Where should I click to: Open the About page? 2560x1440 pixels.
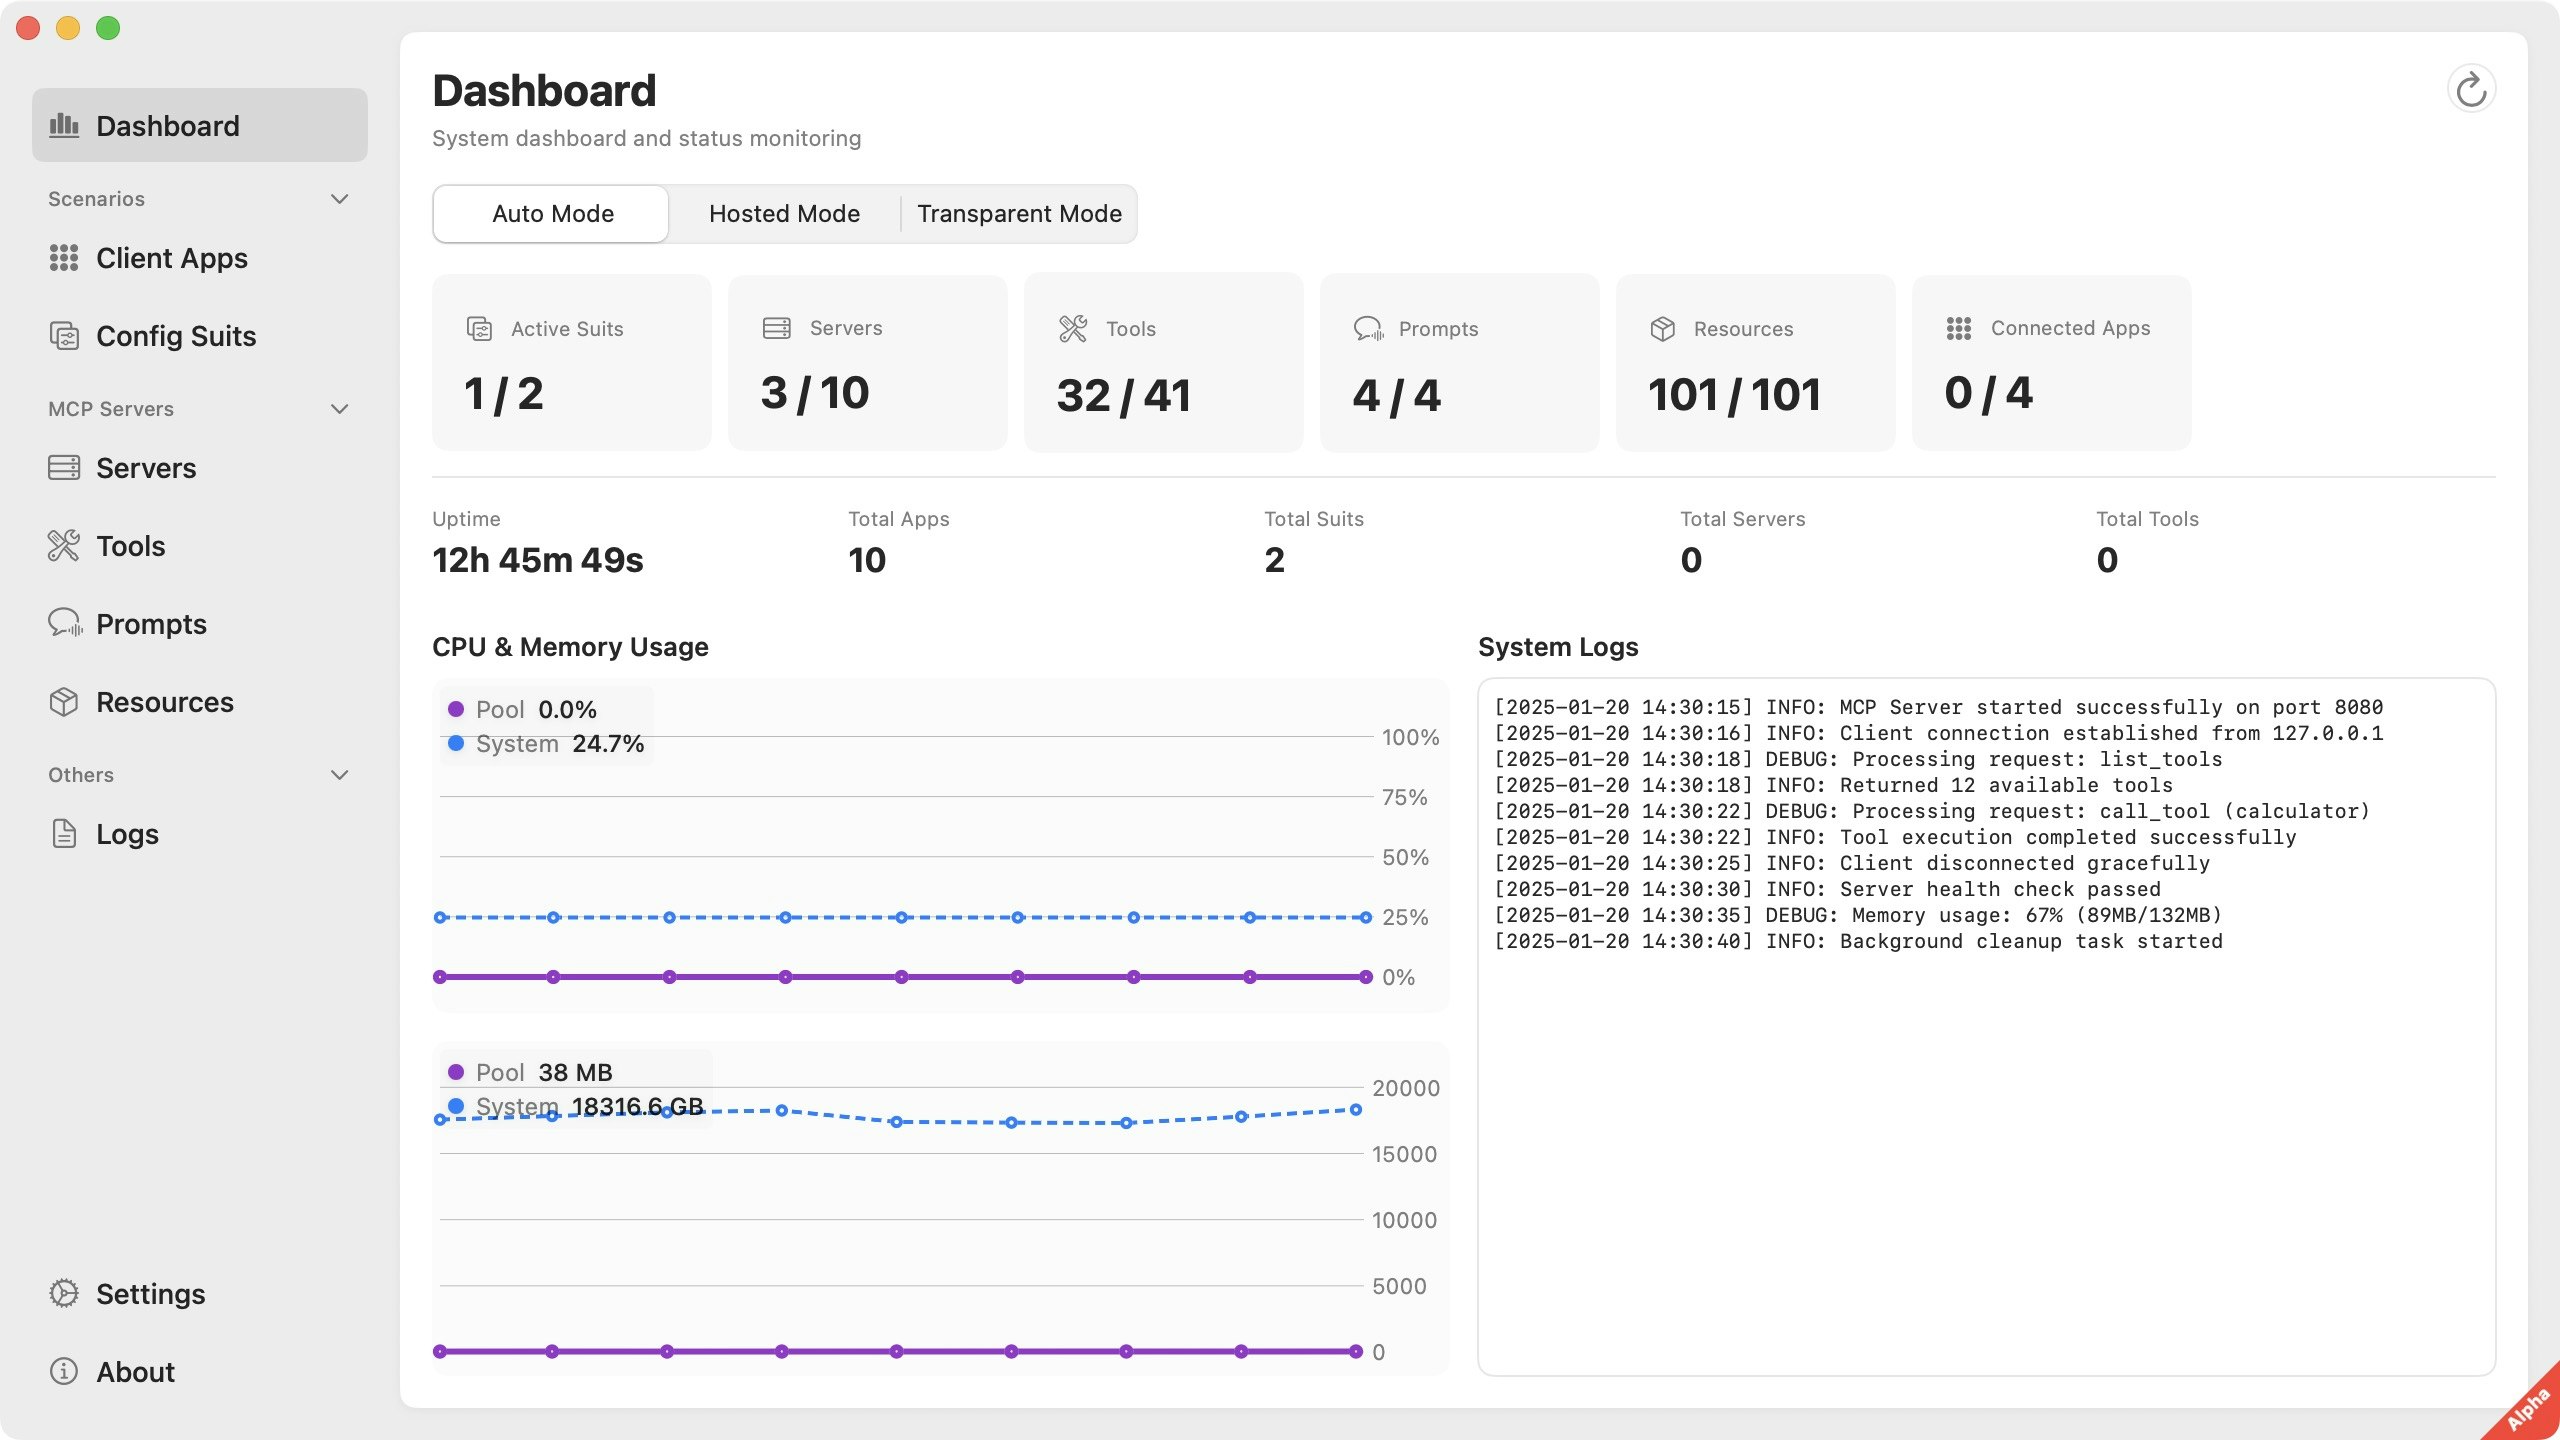[200, 1371]
